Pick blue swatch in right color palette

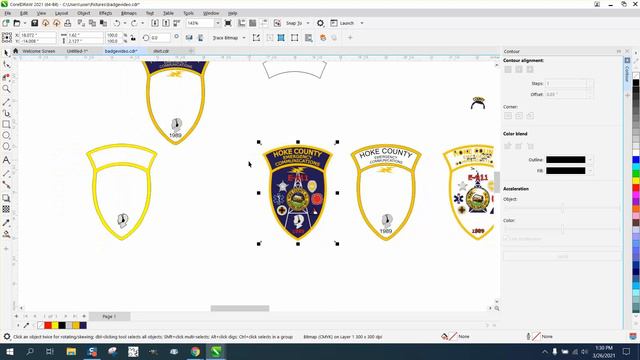pyautogui.click(x=636, y=160)
